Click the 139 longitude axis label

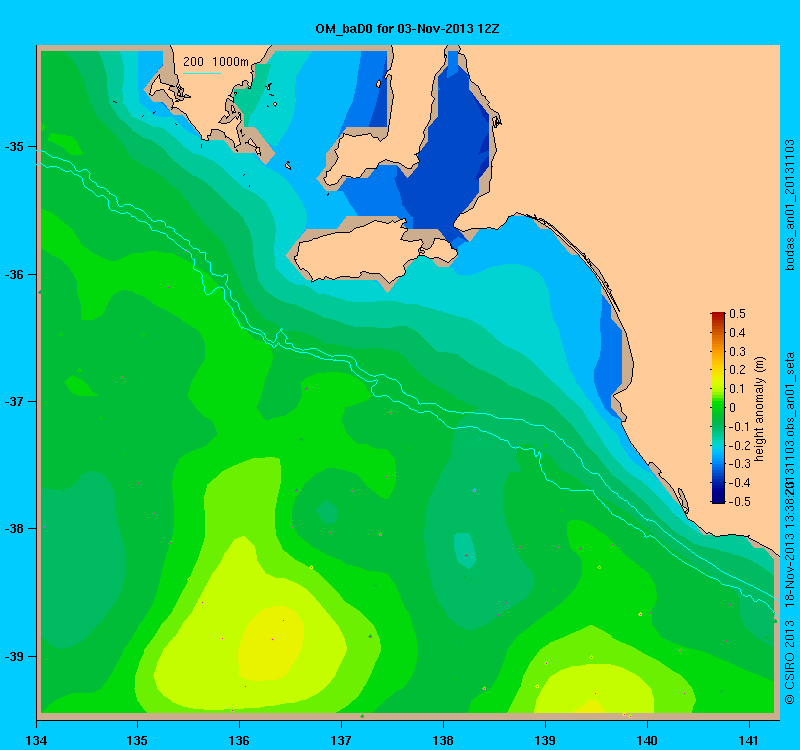coord(545,740)
